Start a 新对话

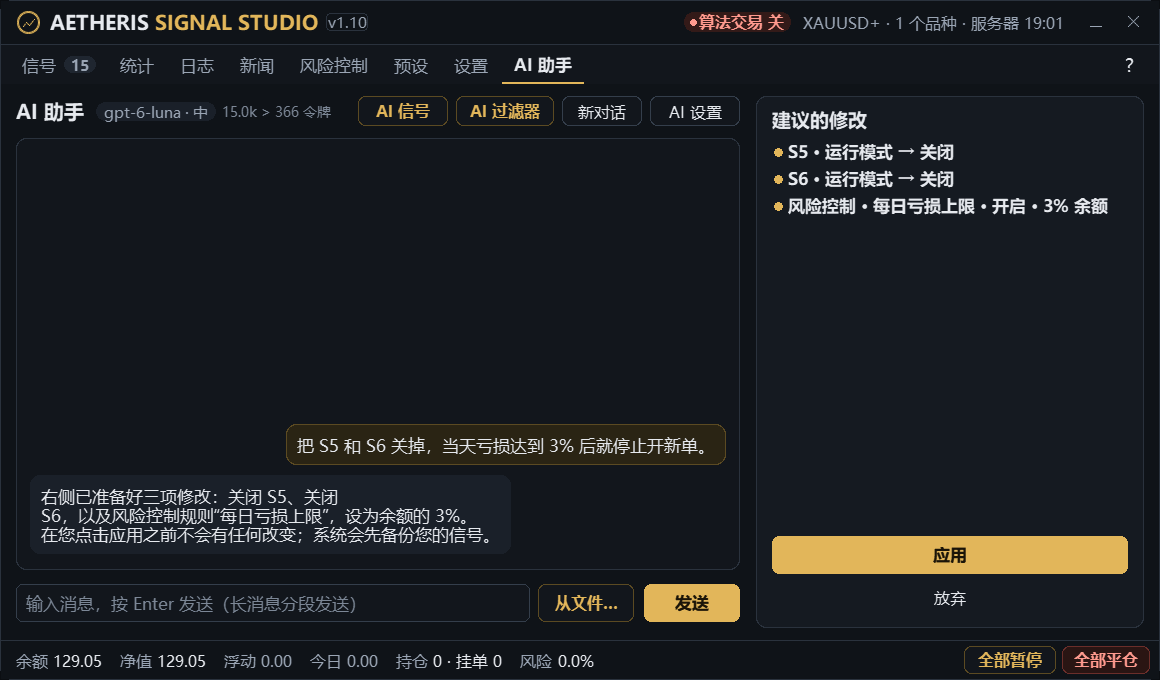(601, 112)
